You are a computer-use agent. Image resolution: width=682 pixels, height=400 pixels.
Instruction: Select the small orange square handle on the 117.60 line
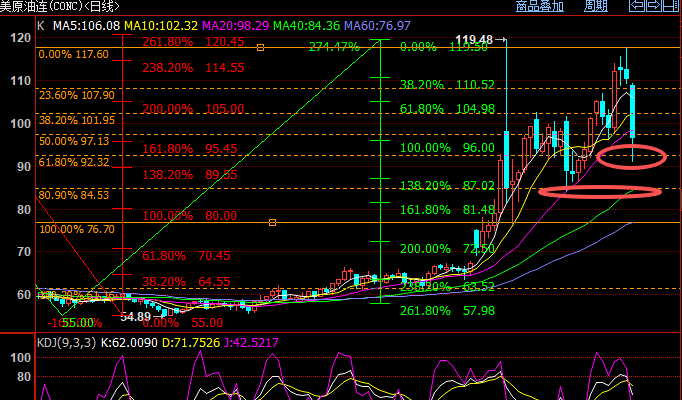pos(261,47)
